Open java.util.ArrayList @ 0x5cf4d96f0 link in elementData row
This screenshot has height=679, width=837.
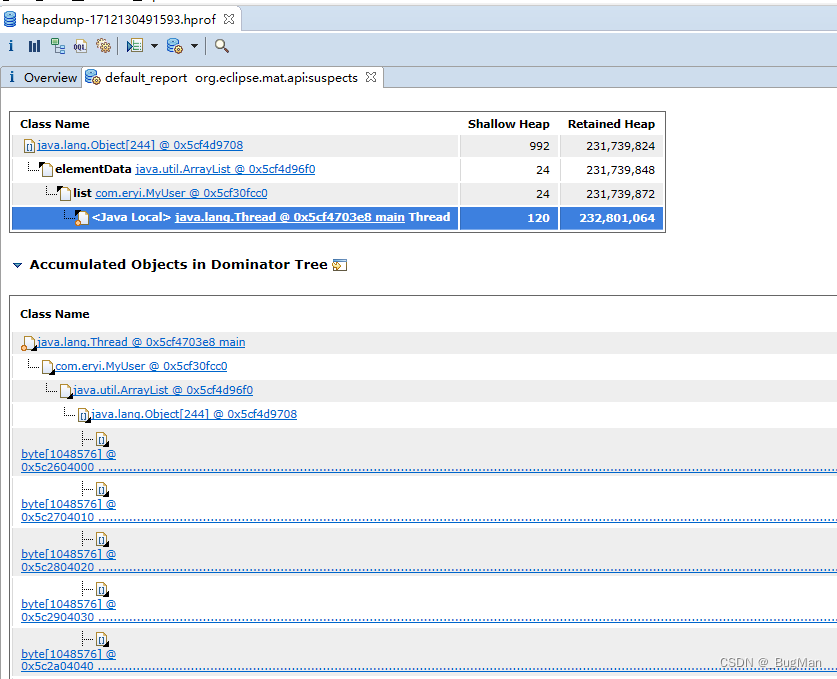coord(225,169)
